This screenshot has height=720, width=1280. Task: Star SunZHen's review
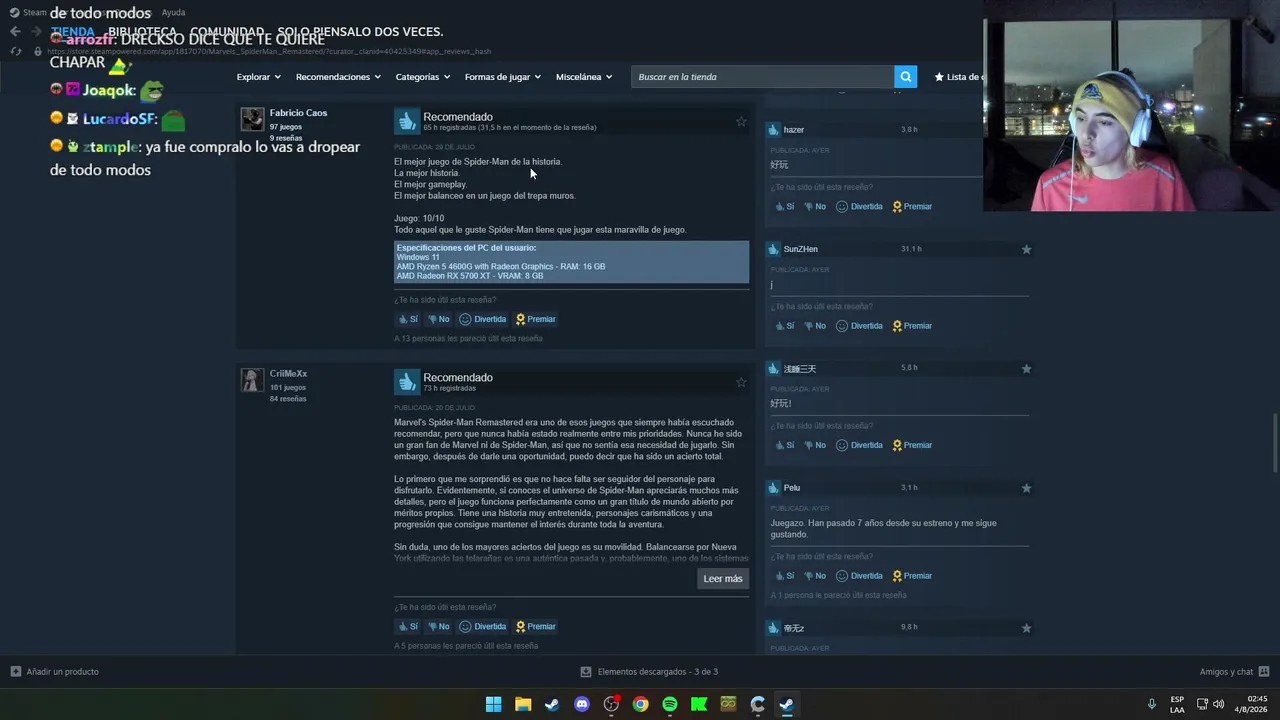tap(1026, 249)
